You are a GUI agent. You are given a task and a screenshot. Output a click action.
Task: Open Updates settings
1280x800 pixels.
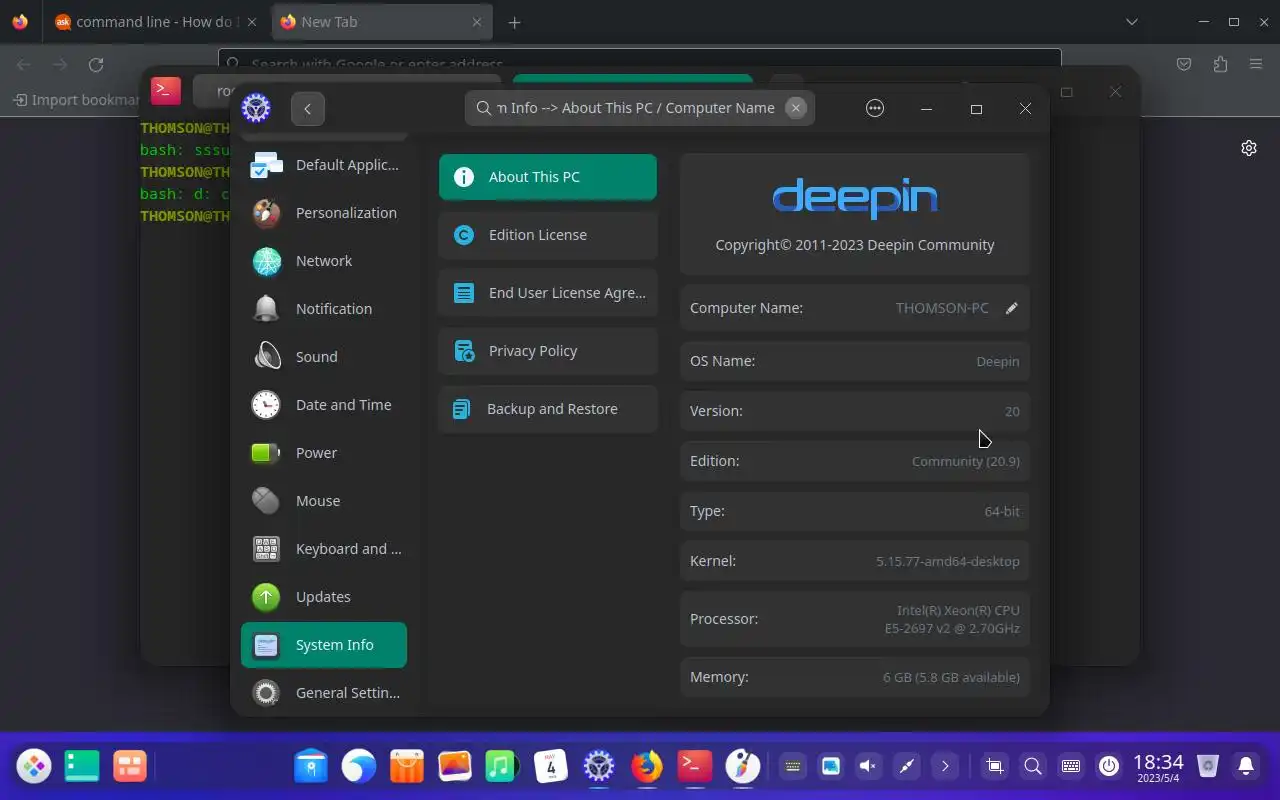pos(324,597)
